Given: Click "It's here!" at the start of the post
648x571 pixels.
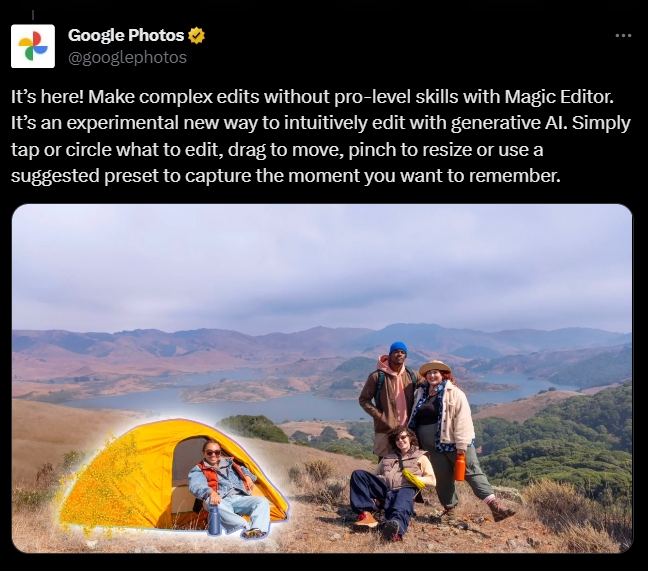Looking at the screenshot, I should [x=48, y=97].
